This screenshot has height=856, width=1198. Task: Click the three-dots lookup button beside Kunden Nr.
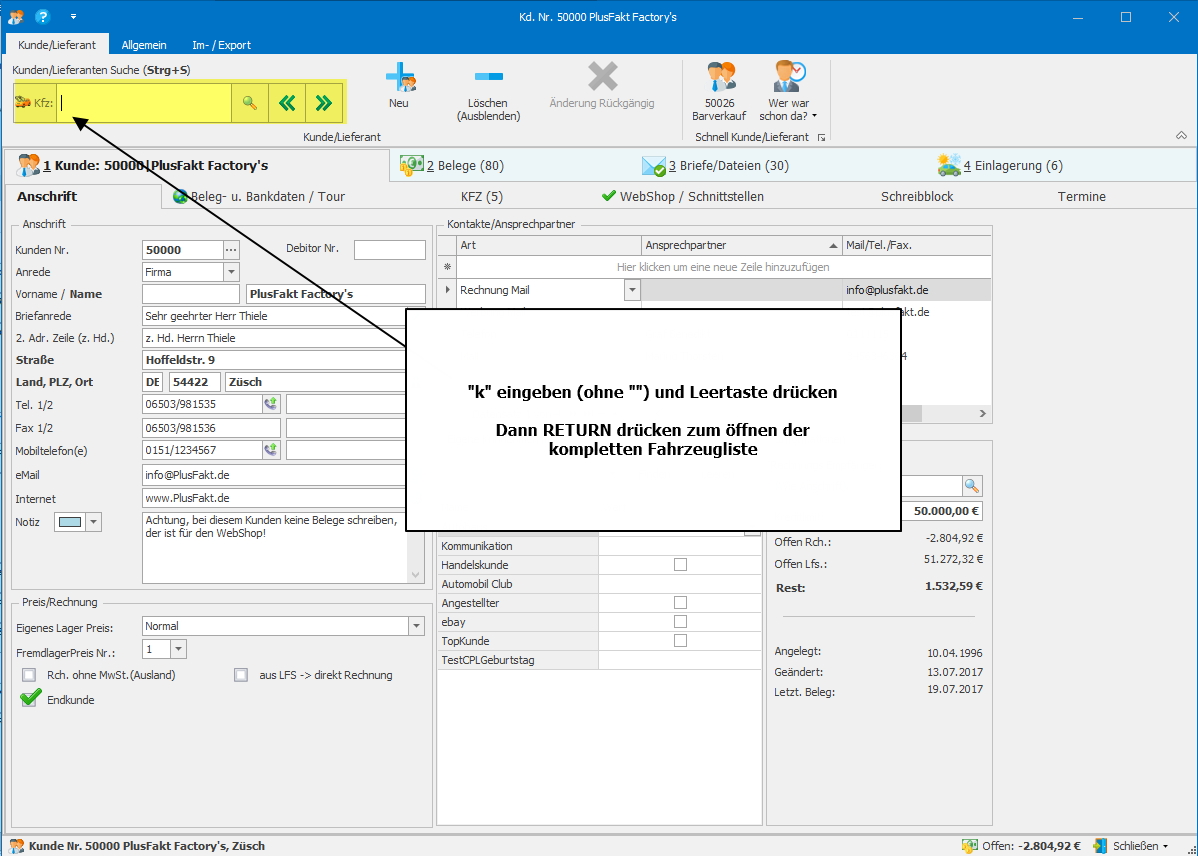pyautogui.click(x=232, y=250)
